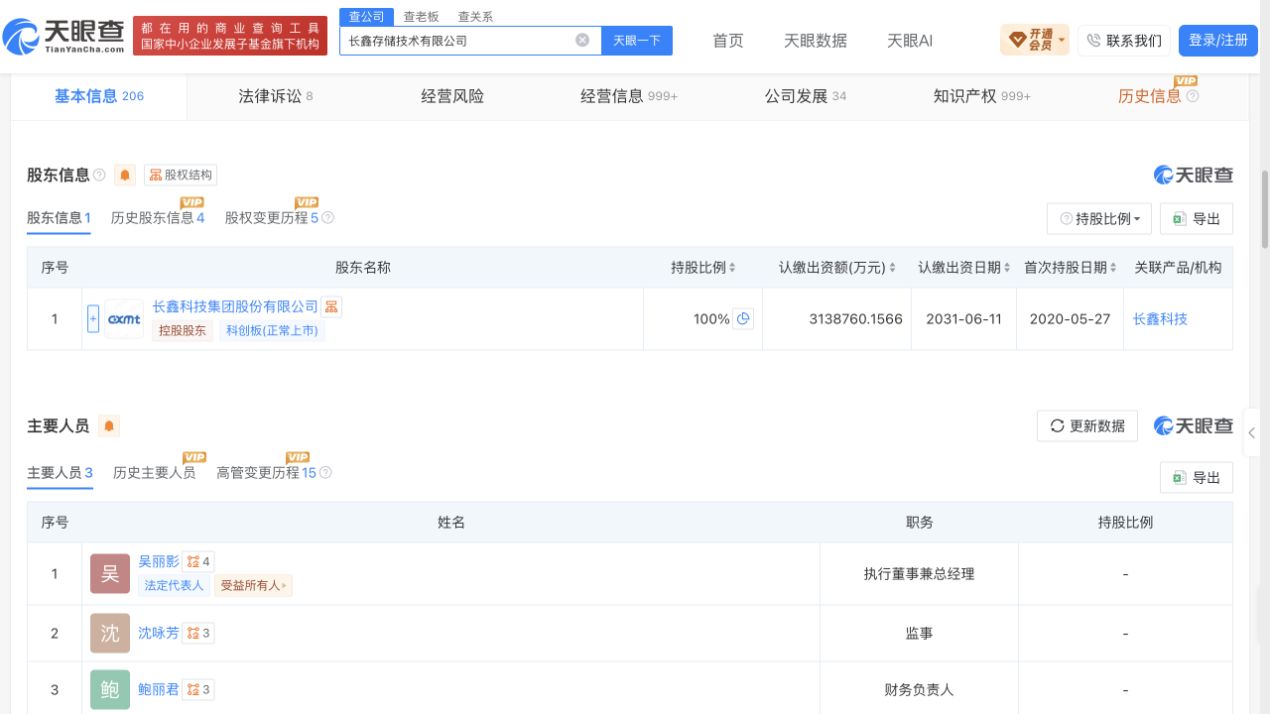
Task: Click the equity icon beside 长鑫科技集团股份有限公司
Action: coord(332,307)
